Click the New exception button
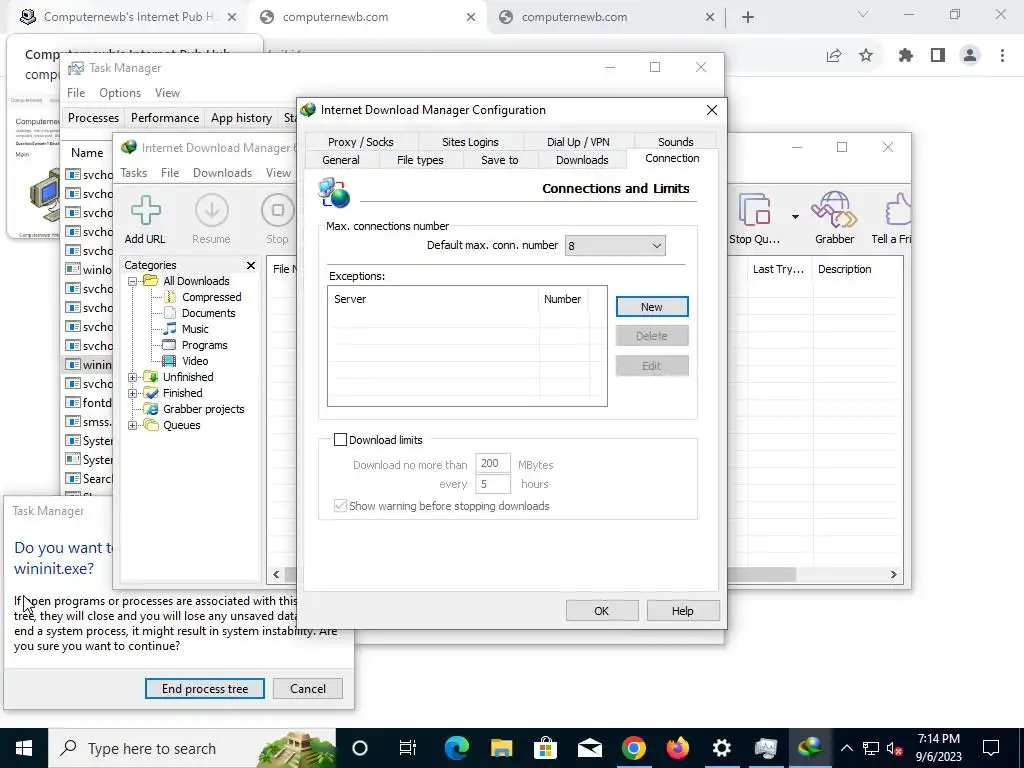Screen dimensions: 1024x768 (x=652, y=307)
